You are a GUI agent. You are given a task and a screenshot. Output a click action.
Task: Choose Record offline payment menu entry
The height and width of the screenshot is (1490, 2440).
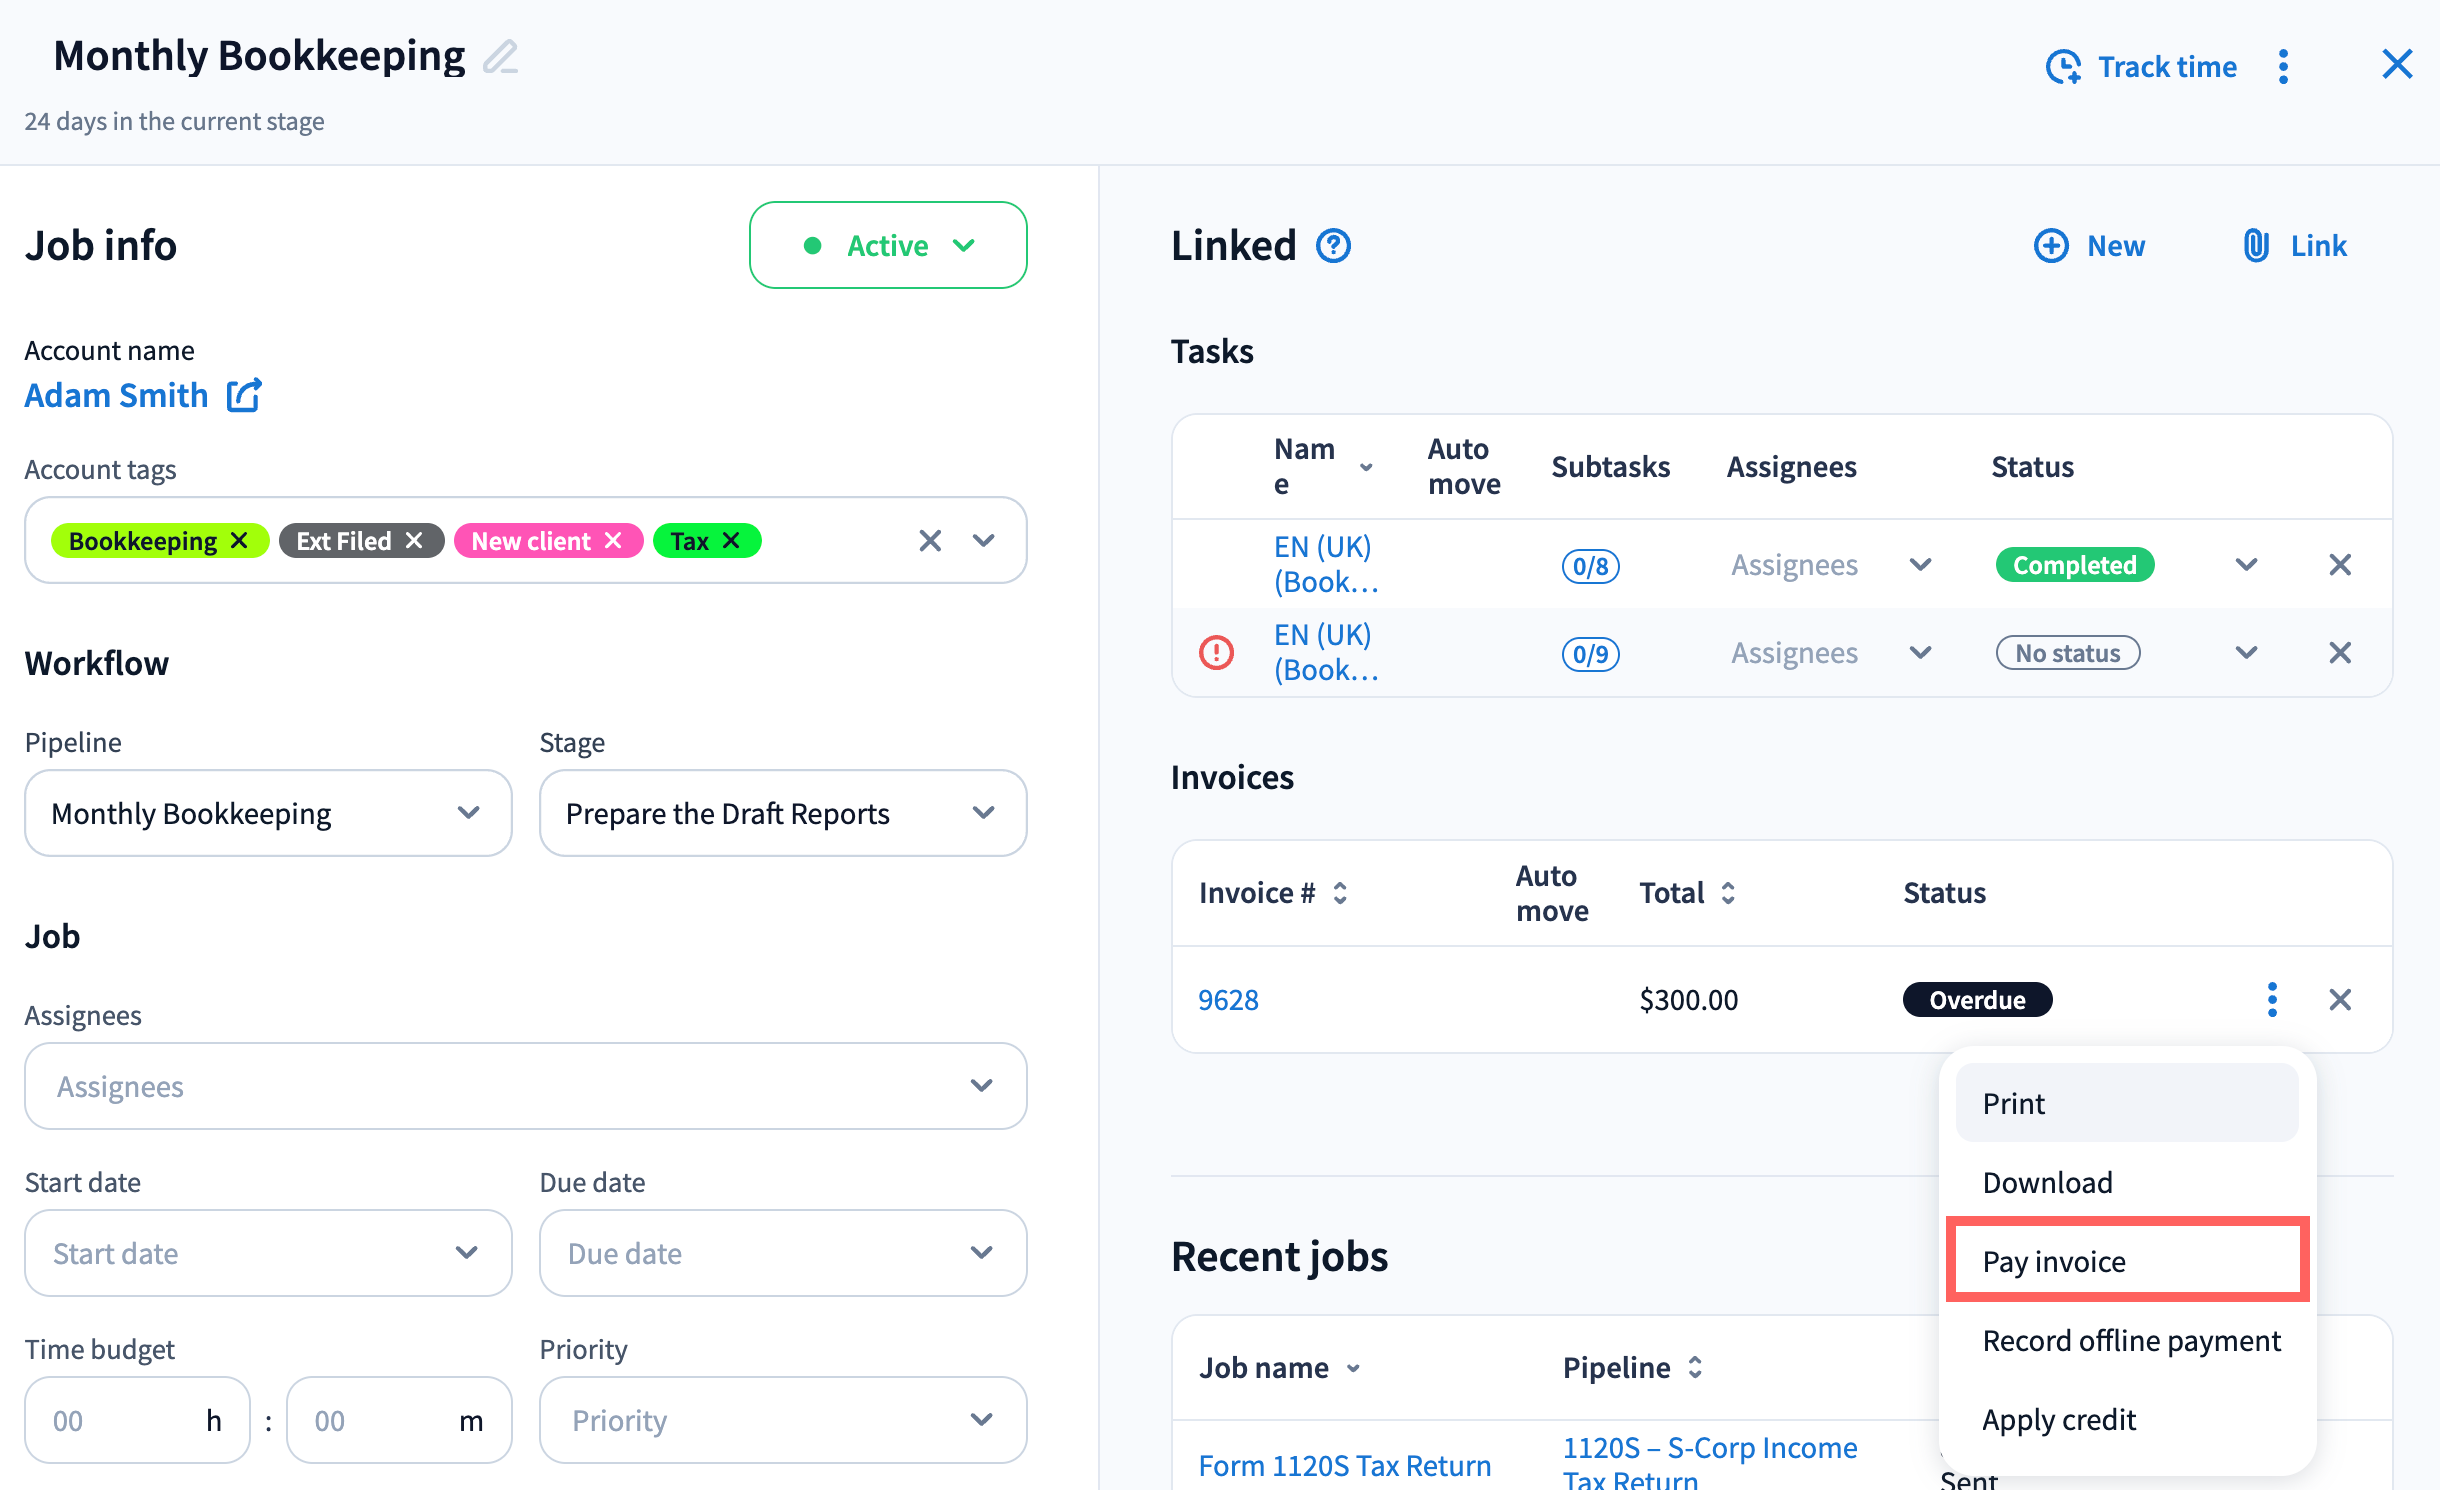point(2131,1340)
